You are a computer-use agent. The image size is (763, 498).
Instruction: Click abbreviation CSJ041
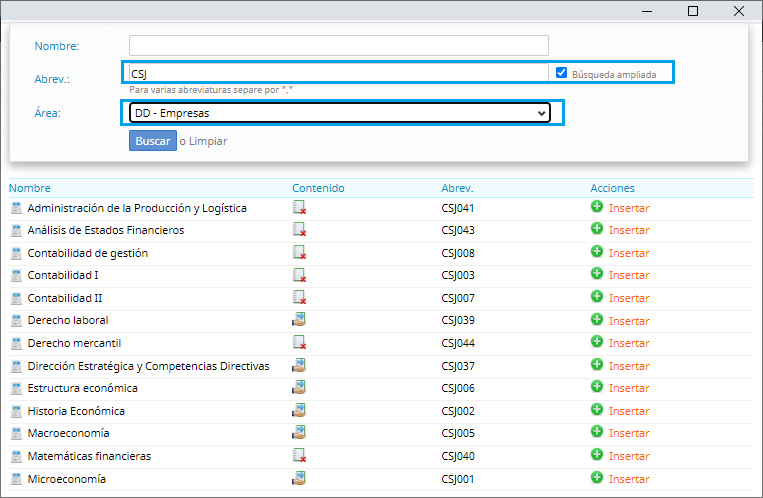tap(457, 208)
